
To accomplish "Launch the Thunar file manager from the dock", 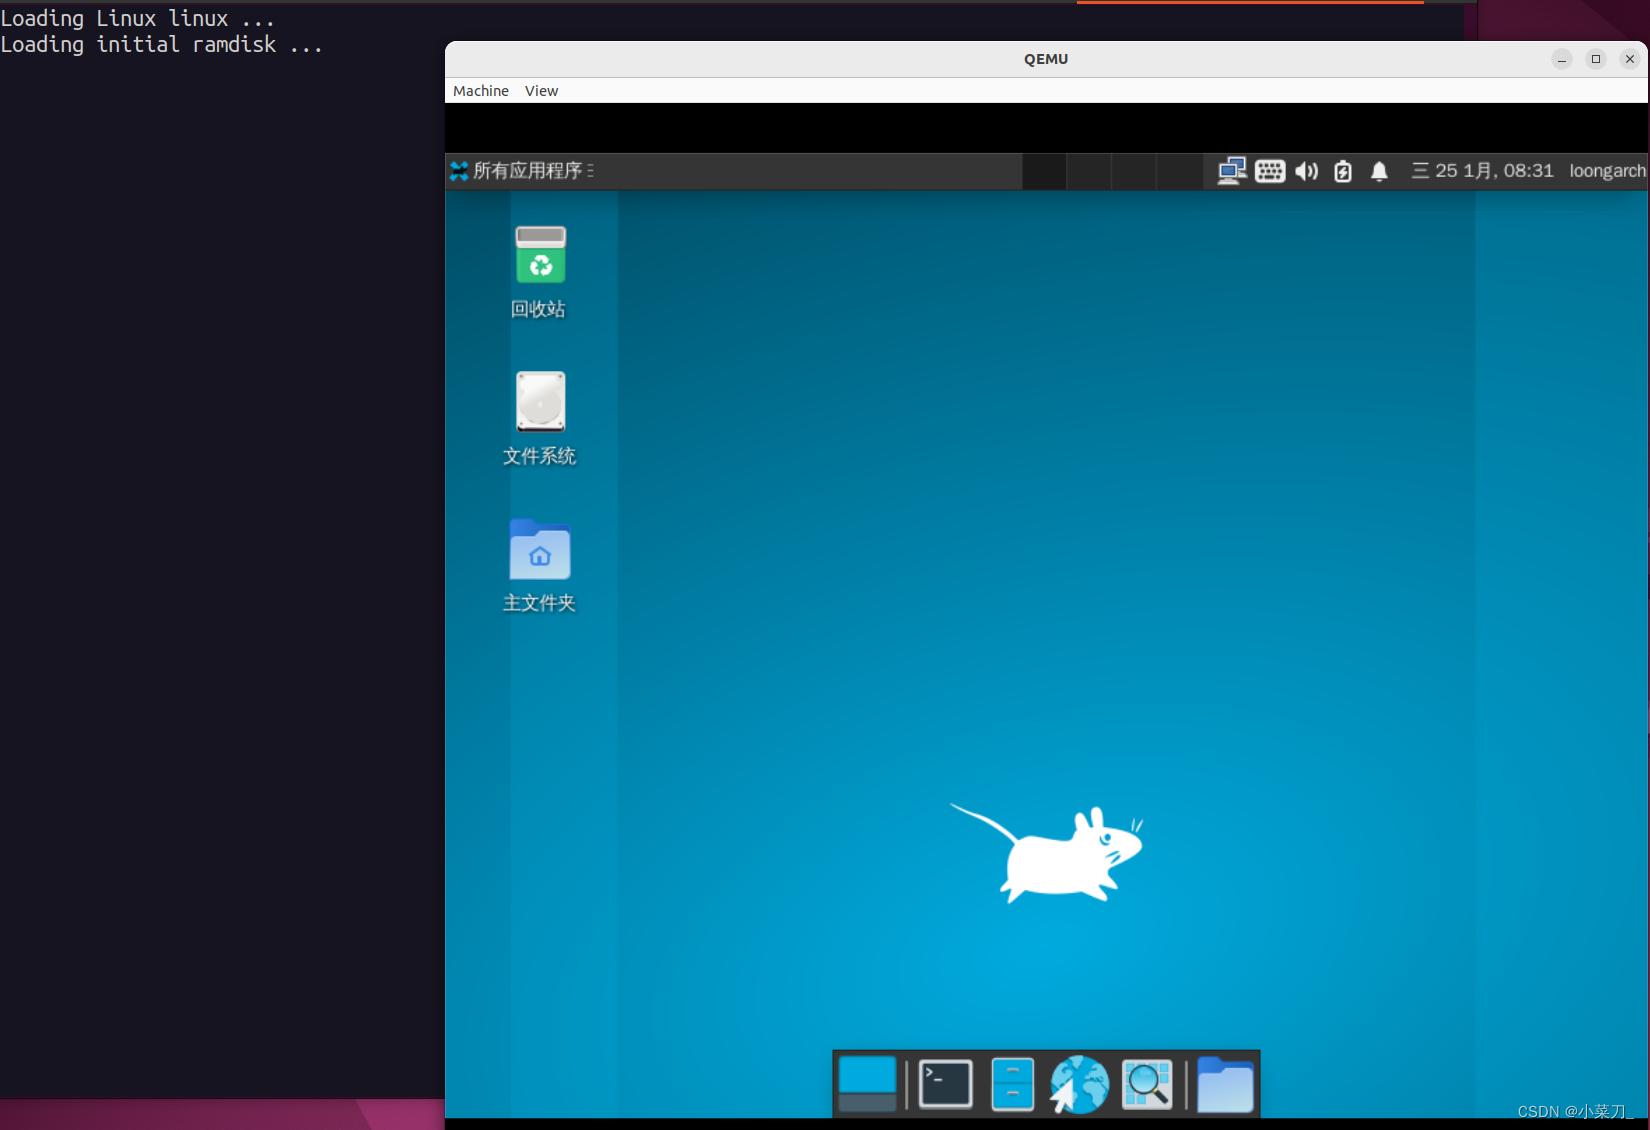I will (1011, 1083).
